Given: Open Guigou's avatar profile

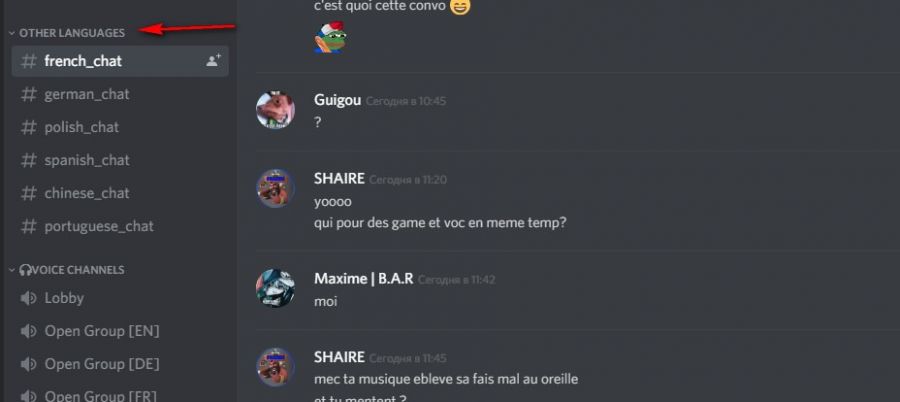Looking at the screenshot, I should pos(276,110).
